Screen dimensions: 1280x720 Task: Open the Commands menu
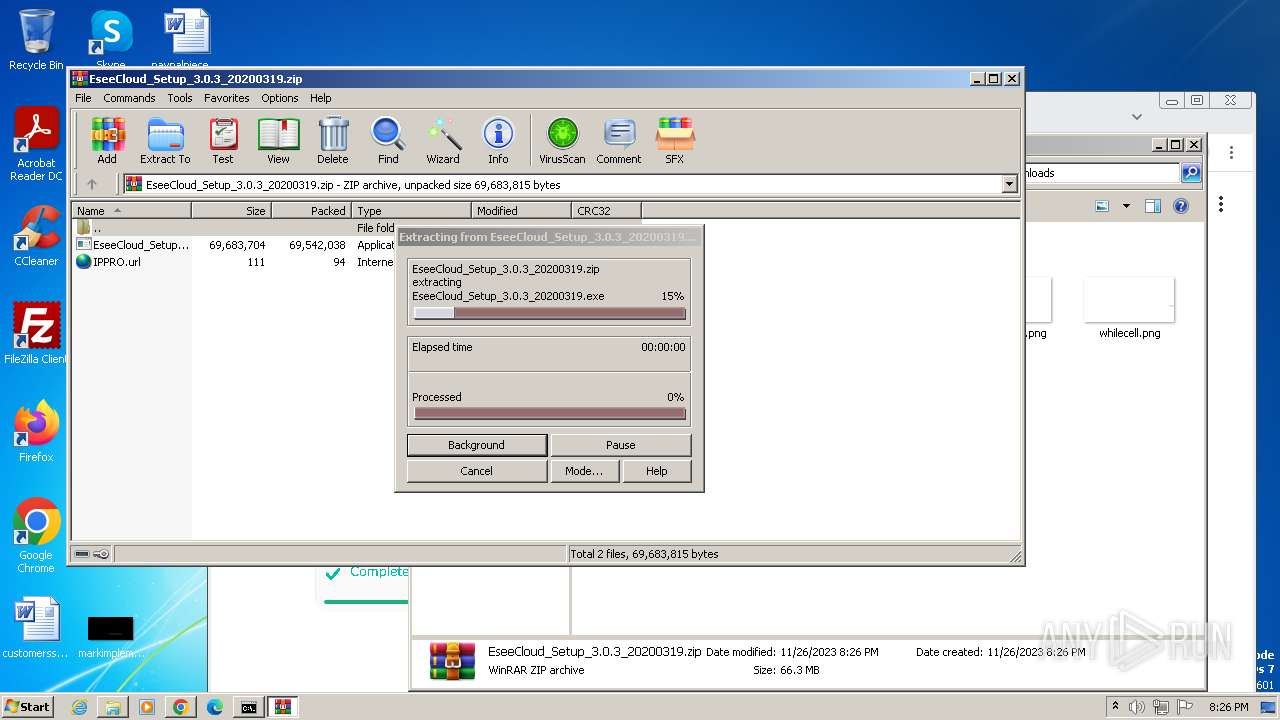coord(129,98)
